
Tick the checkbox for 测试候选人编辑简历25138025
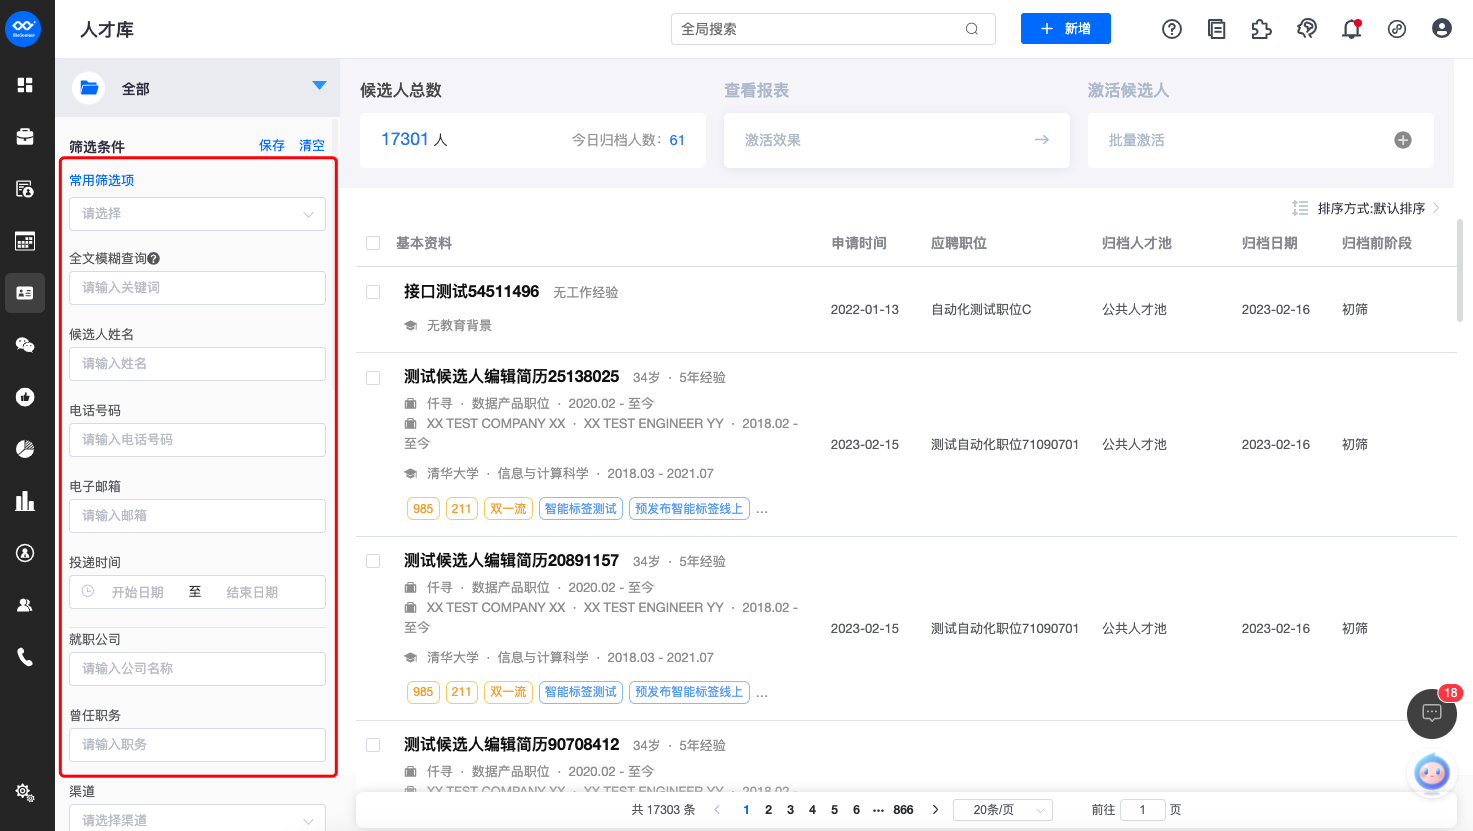coord(373,378)
